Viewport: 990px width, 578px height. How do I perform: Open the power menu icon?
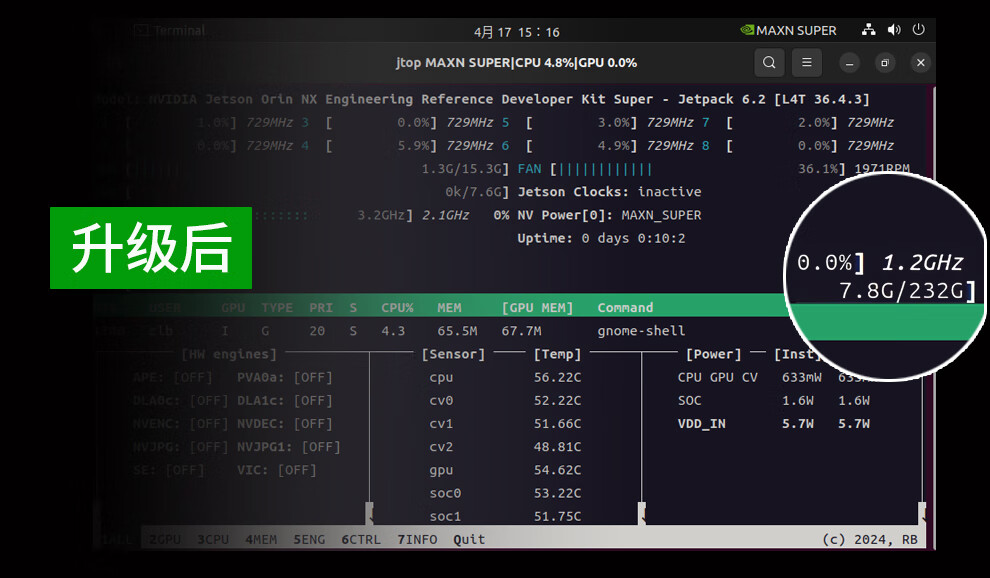919,30
